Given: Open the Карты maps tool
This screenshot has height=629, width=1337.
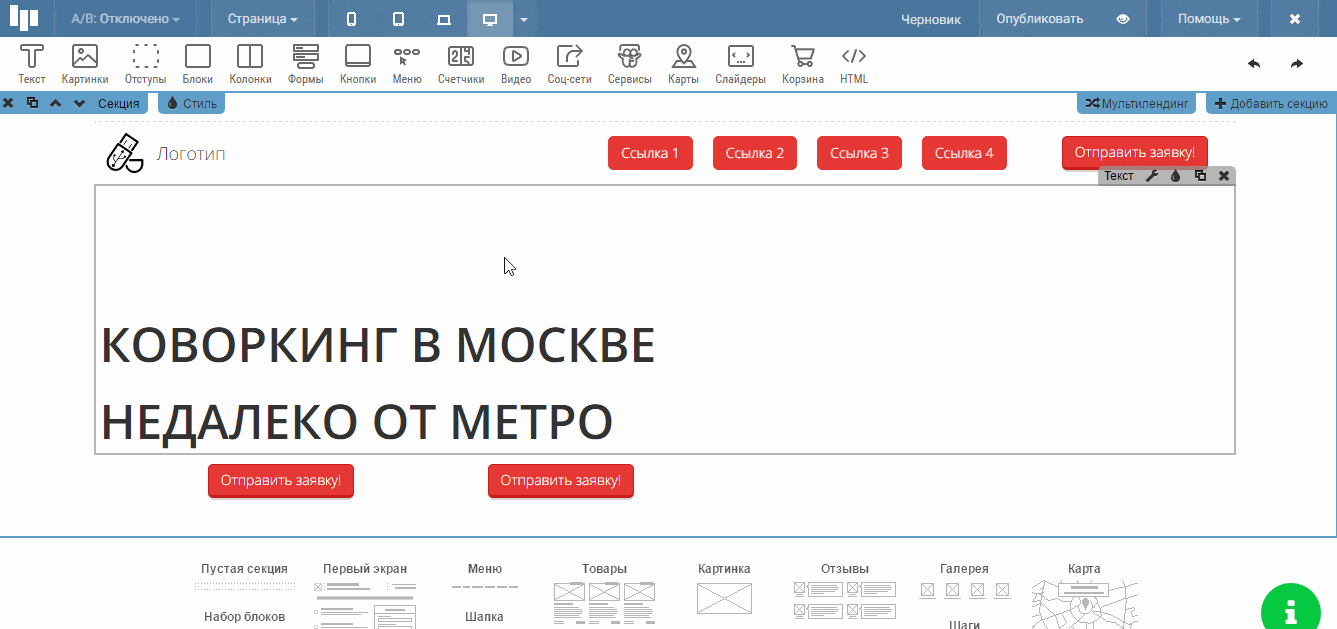Looking at the screenshot, I should pyautogui.click(x=683, y=64).
